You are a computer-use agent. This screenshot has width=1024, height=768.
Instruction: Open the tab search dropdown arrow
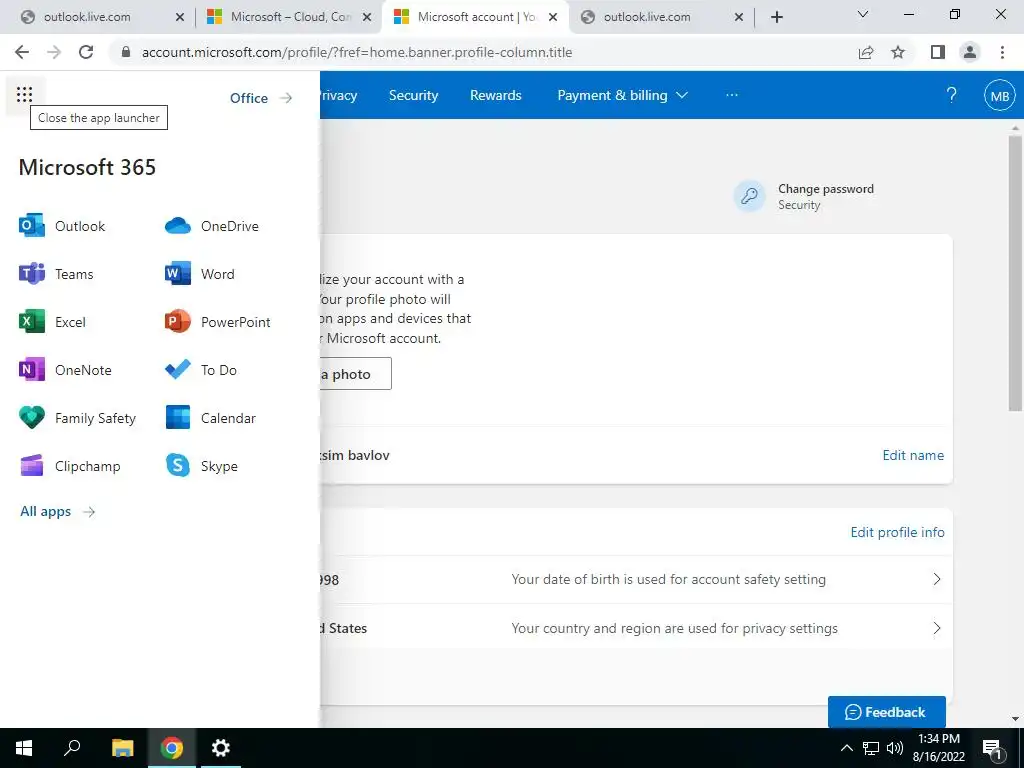(863, 14)
